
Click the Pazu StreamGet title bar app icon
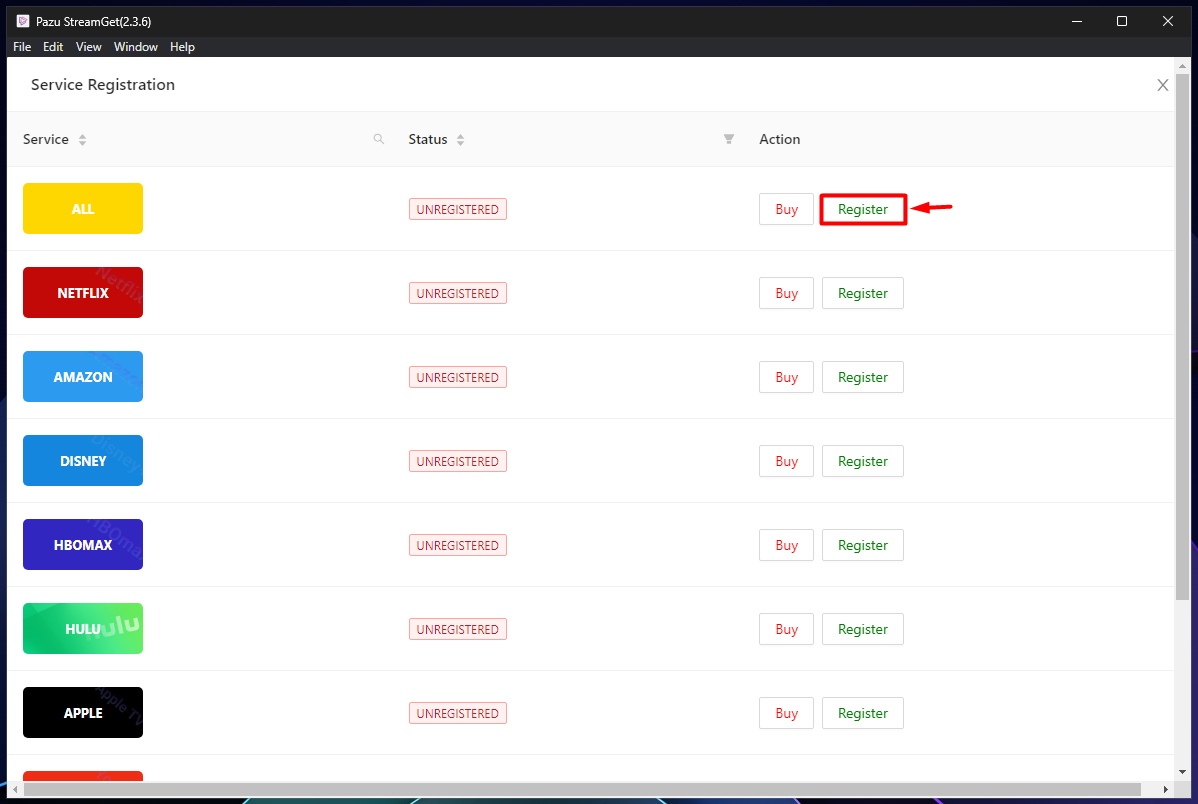(x=23, y=21)
